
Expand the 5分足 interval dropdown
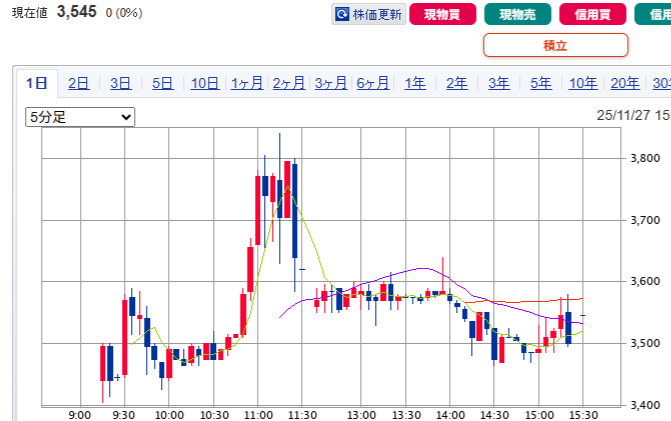[80, 117]
